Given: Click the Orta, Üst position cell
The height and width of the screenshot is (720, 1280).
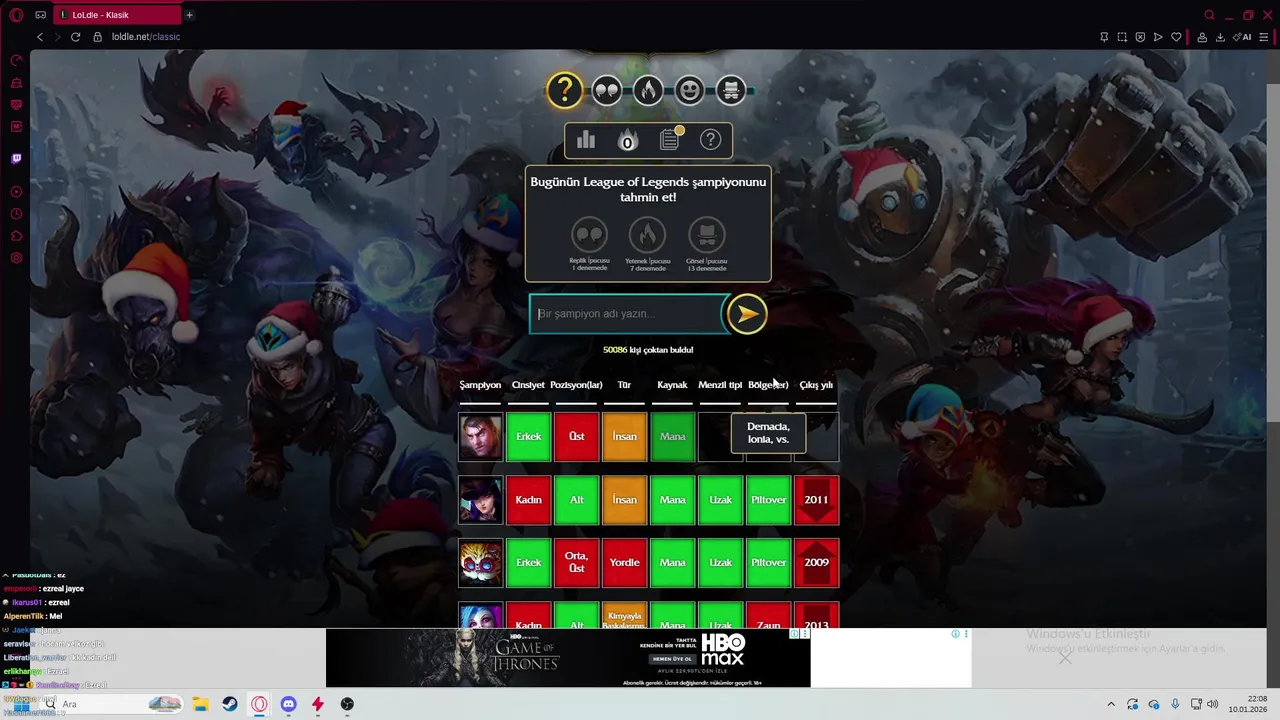Looking at the screenshot, I should click(x=576, y=563).
